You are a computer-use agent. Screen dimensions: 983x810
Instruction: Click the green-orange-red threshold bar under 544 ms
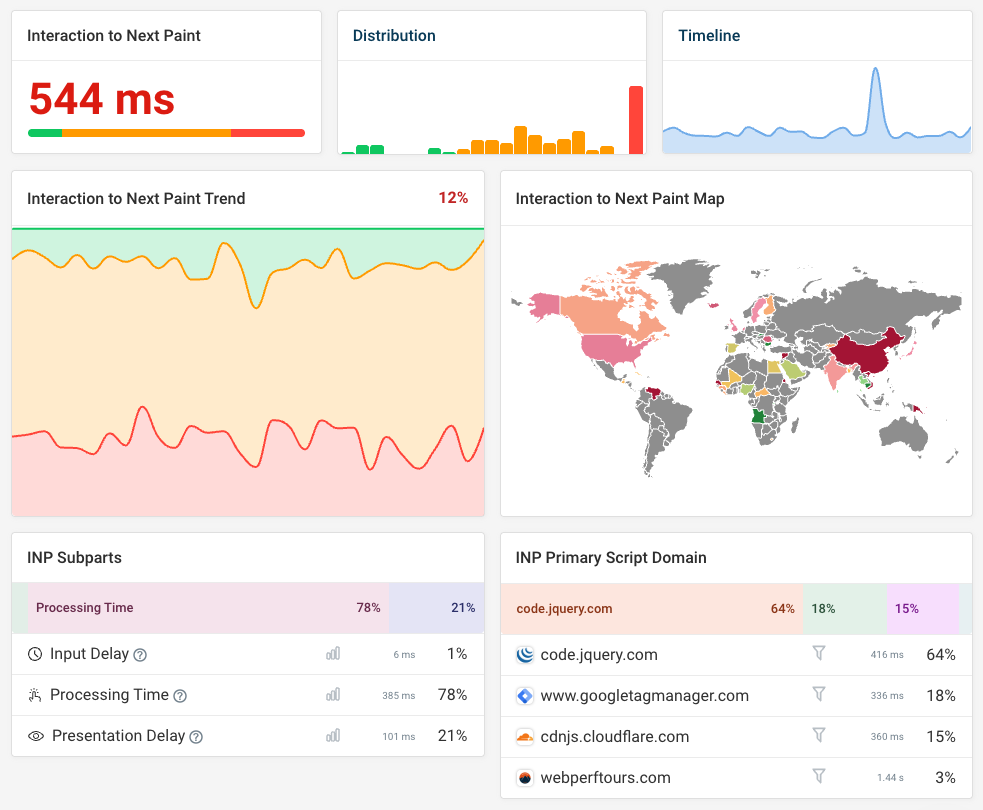pyautogui.click(x=166, y=132)
